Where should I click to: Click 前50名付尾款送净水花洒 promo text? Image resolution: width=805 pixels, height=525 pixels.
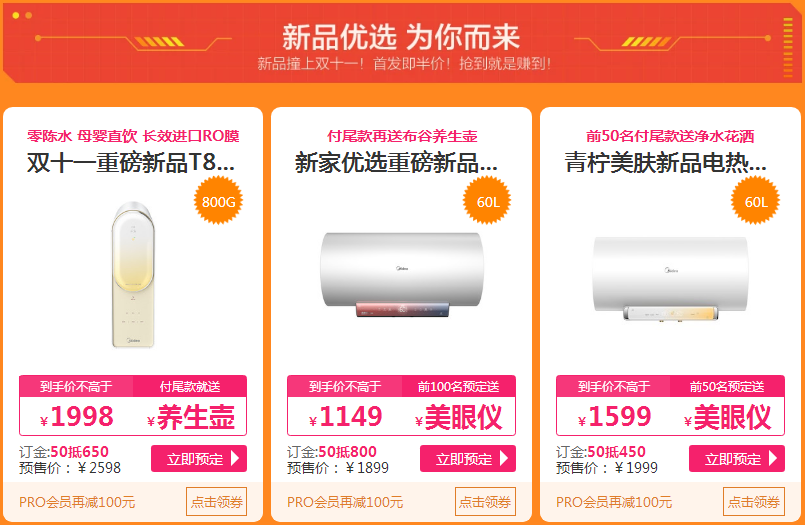[670, 136]
